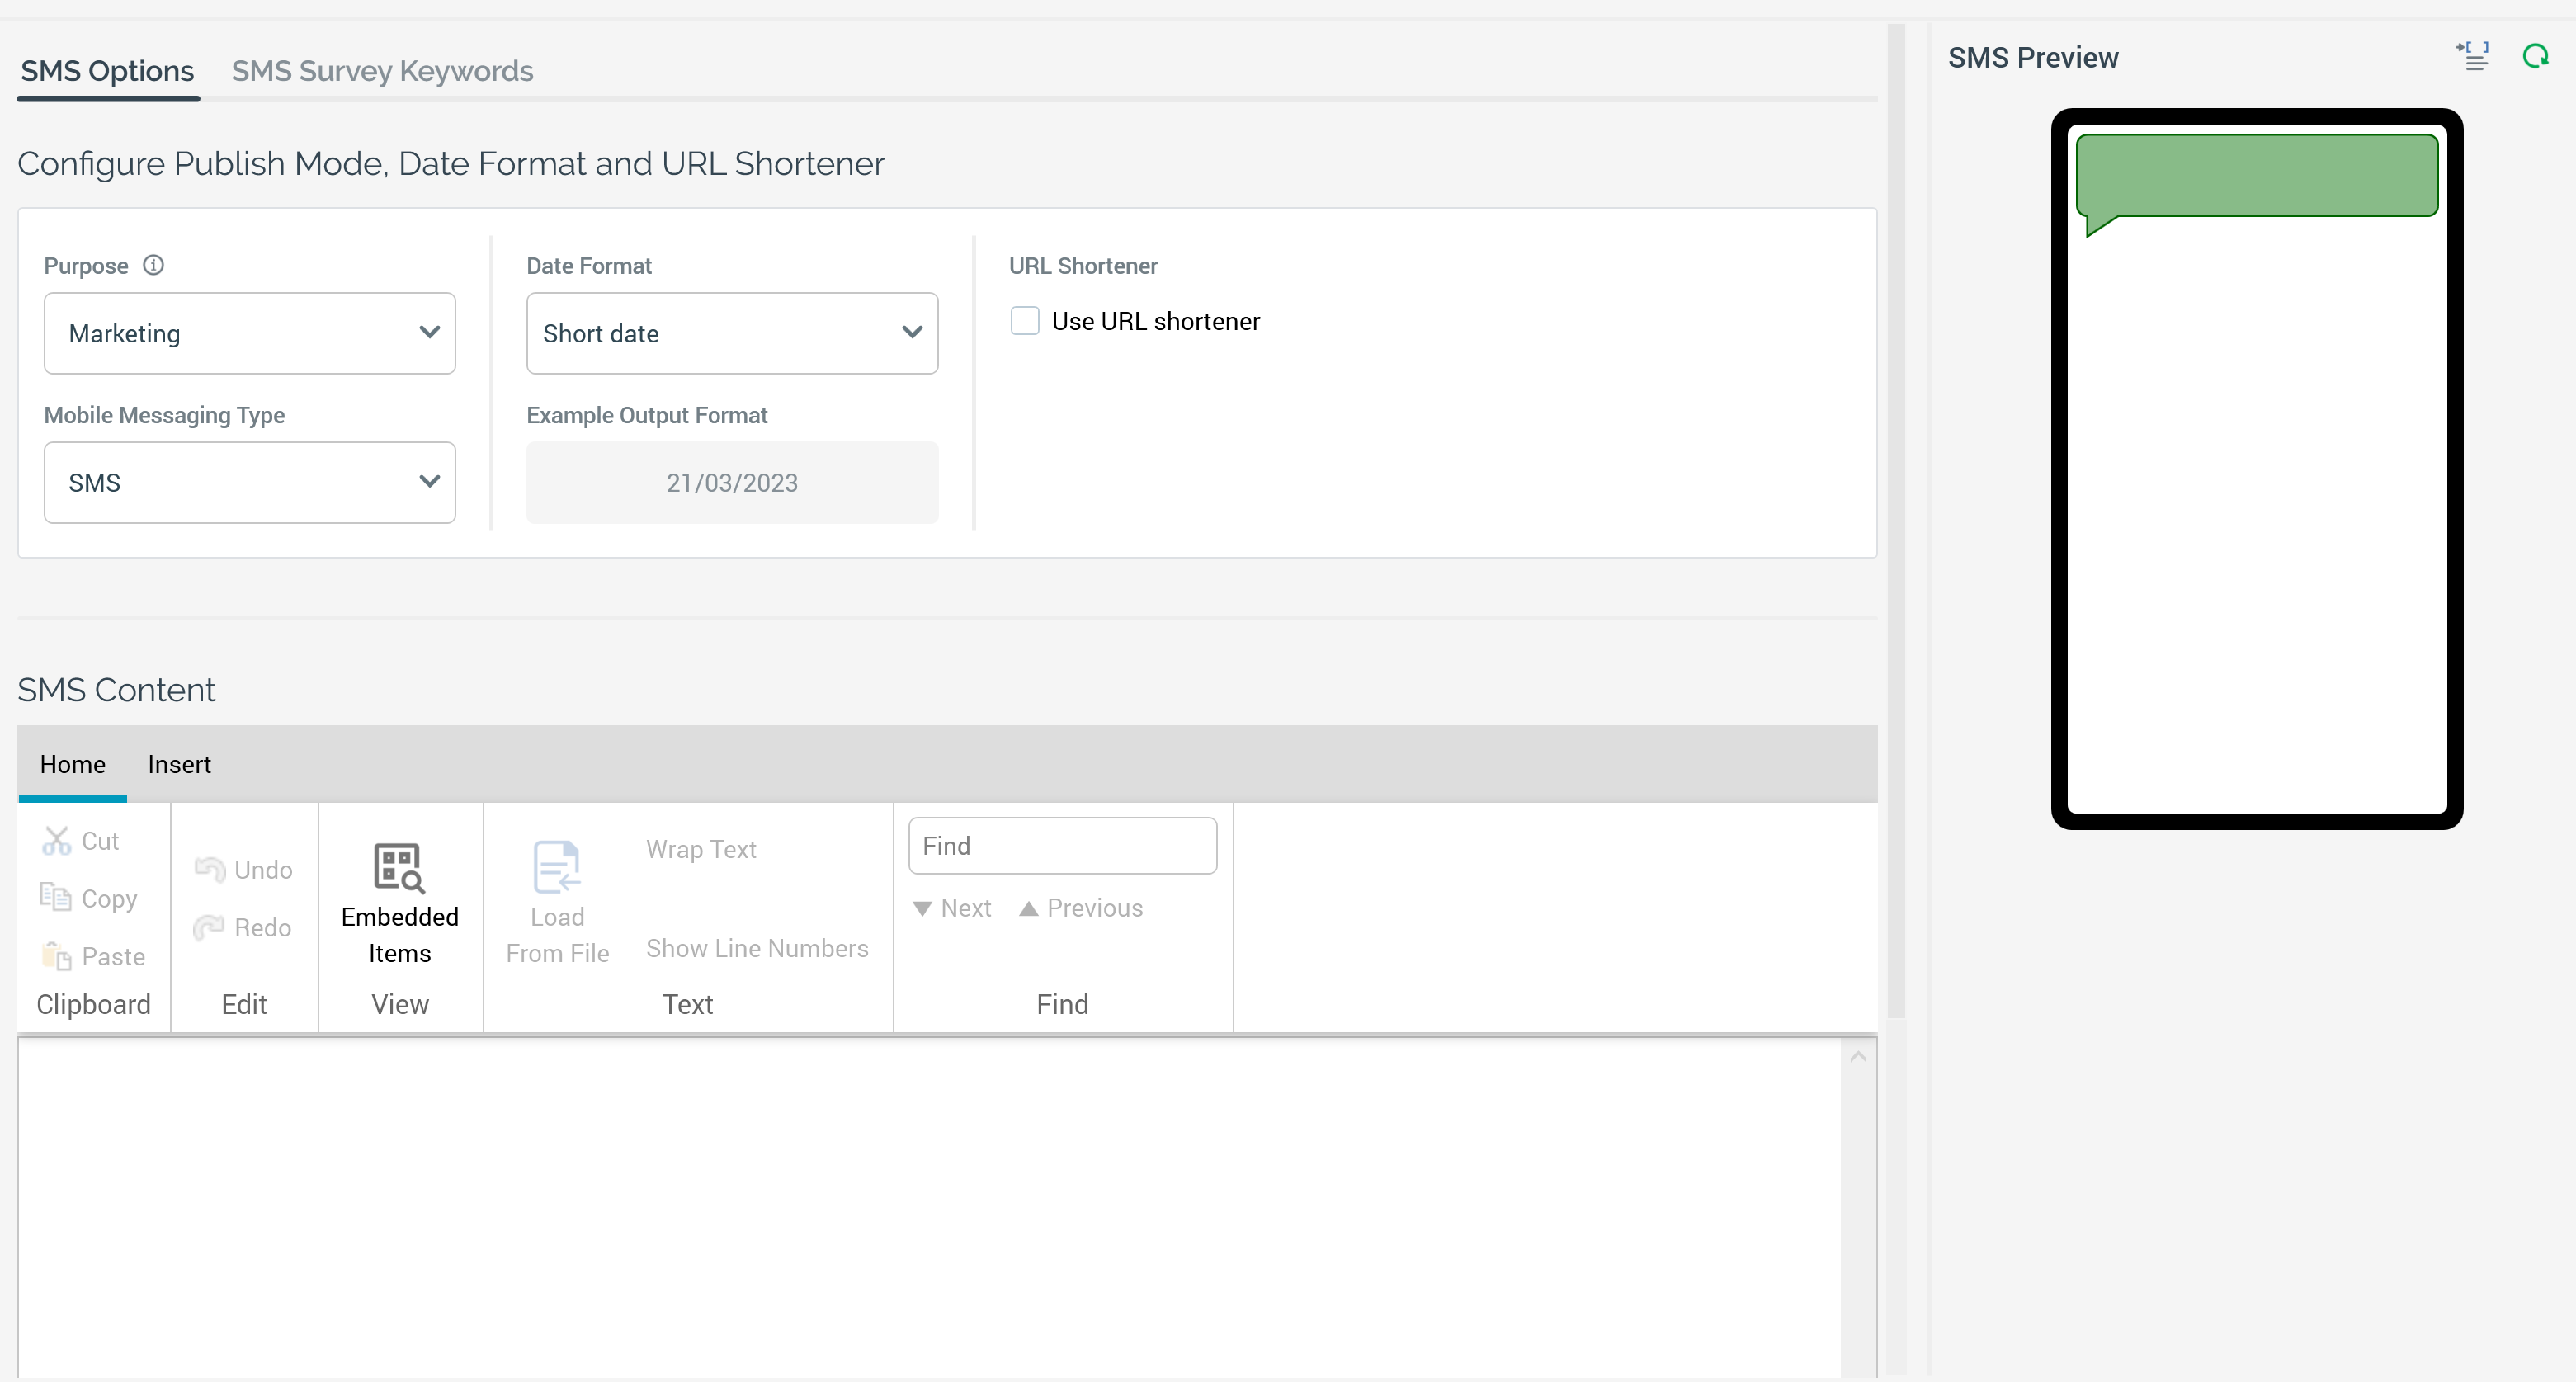Viewport: 2576px width, 1382px height.
Task: Click the Paste clipboard icon
Action: (x=56, y=956)
